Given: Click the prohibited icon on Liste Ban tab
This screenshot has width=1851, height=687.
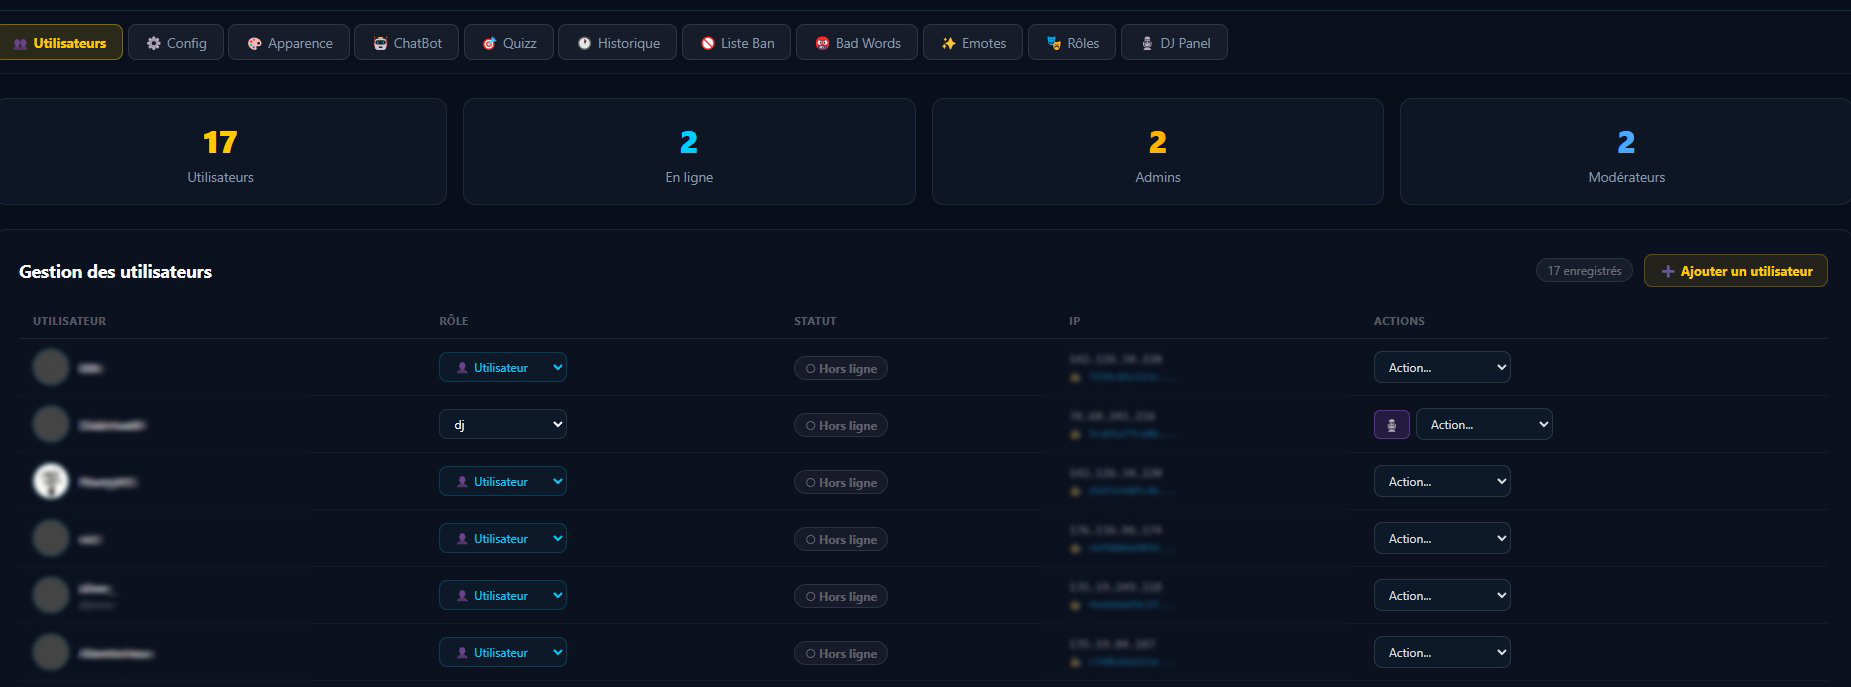Looking at the screenshot, I should [x=708, y=43].
